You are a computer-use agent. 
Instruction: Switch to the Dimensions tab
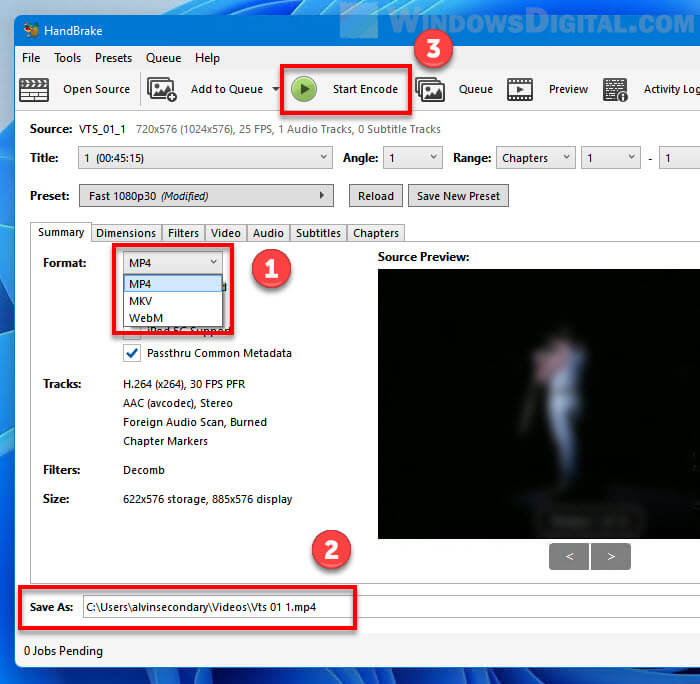coord(126,233)
